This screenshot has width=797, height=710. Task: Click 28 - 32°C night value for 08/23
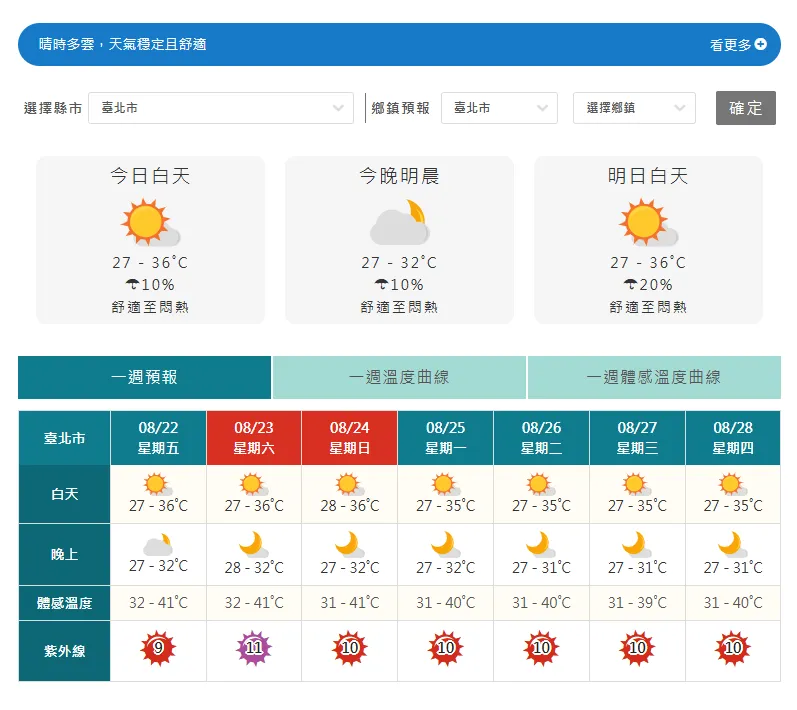click(x=254, y=567)
